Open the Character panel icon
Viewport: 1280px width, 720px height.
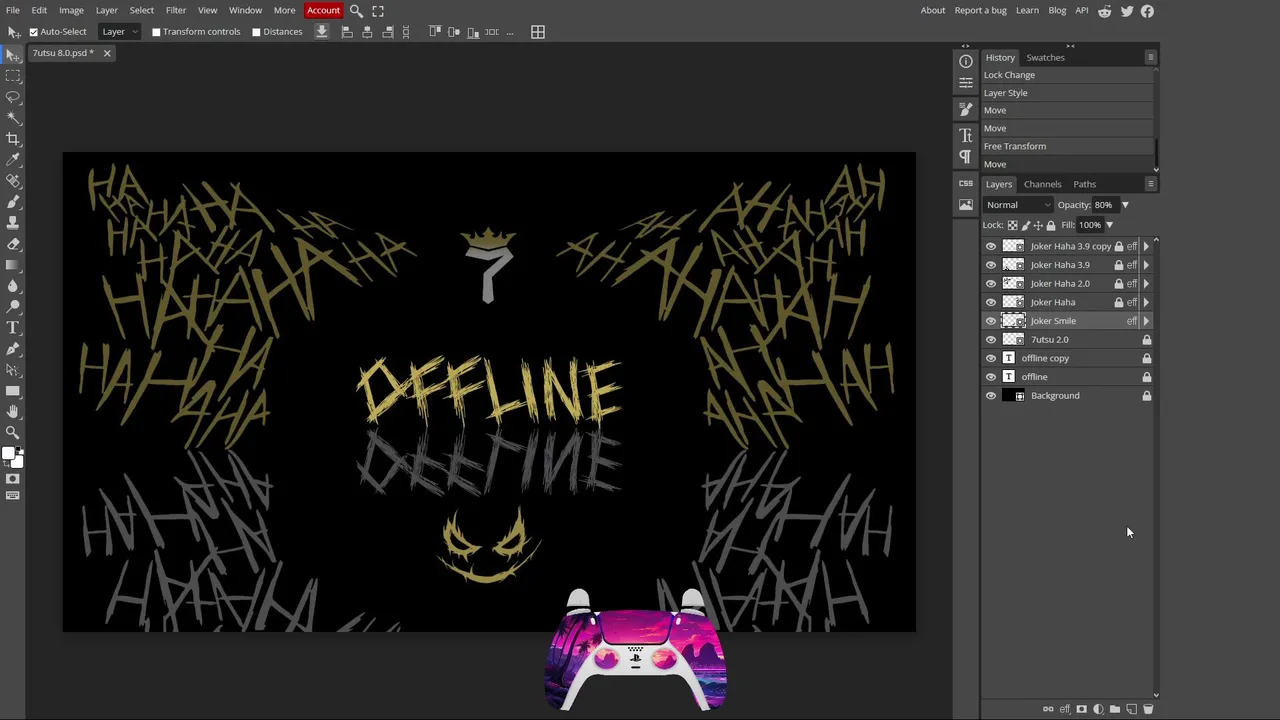966,135
